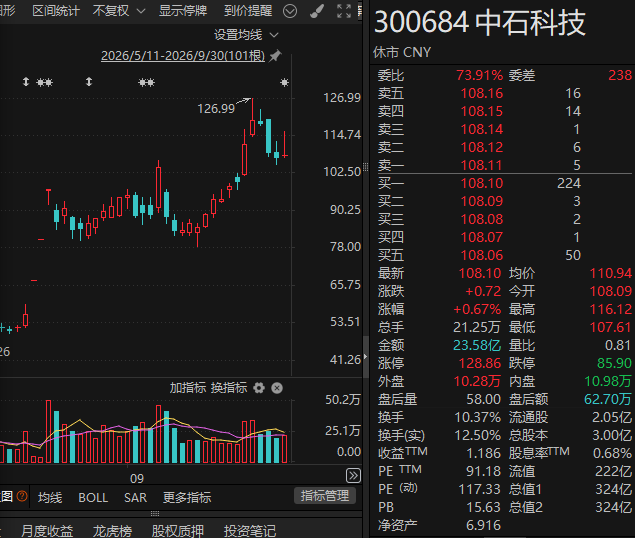This screenshot has width=635, height=538.
Task: Toggle fullscreen chart with expand icon
Action: (344, 11)
